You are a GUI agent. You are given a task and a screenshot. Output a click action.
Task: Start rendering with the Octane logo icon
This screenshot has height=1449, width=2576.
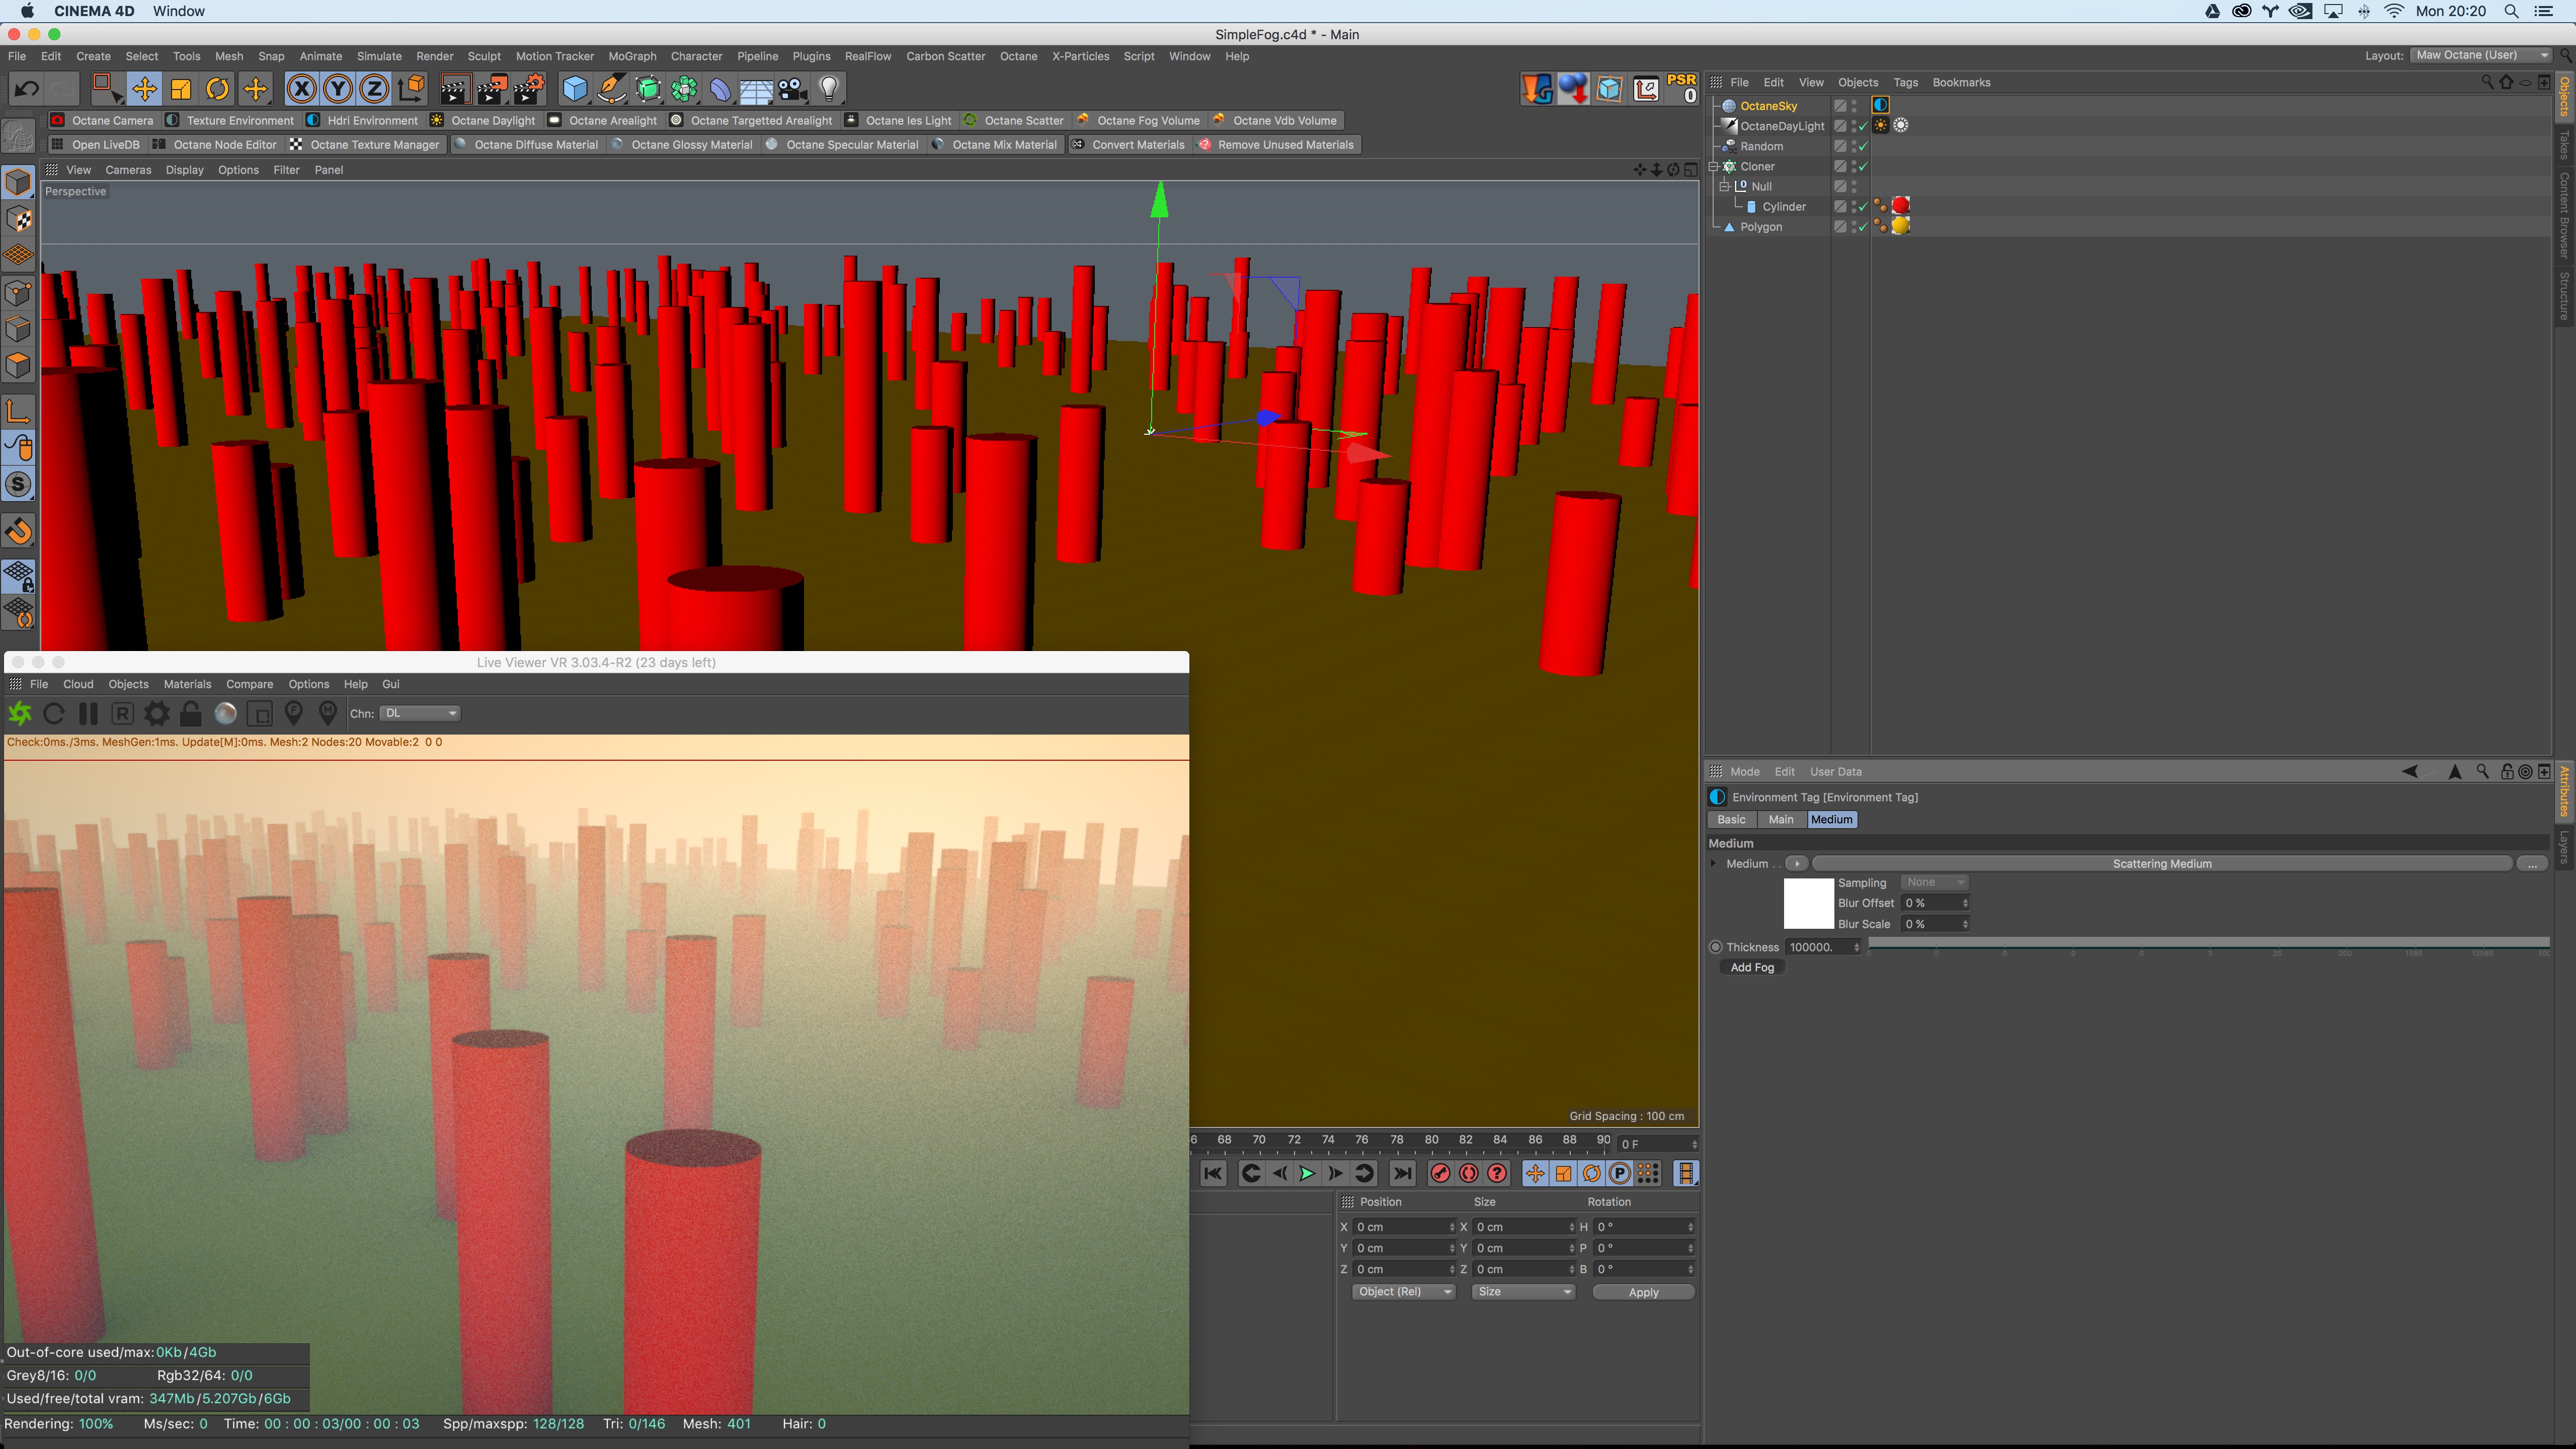point(20,713)
